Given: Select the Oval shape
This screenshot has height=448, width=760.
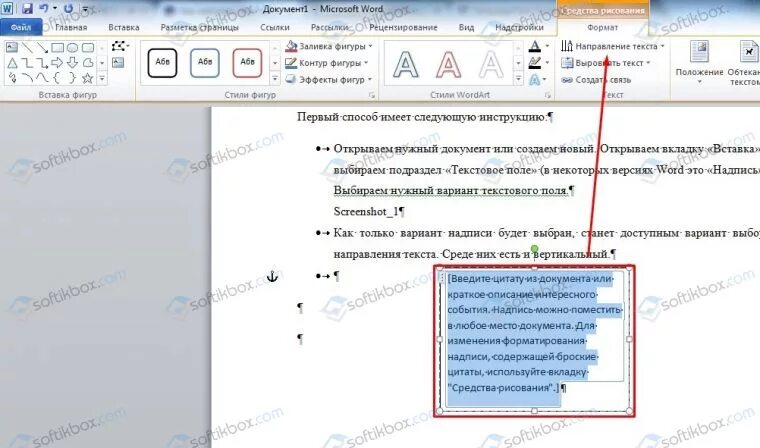Looking at the screenshot, I should [x=73, y=48].
